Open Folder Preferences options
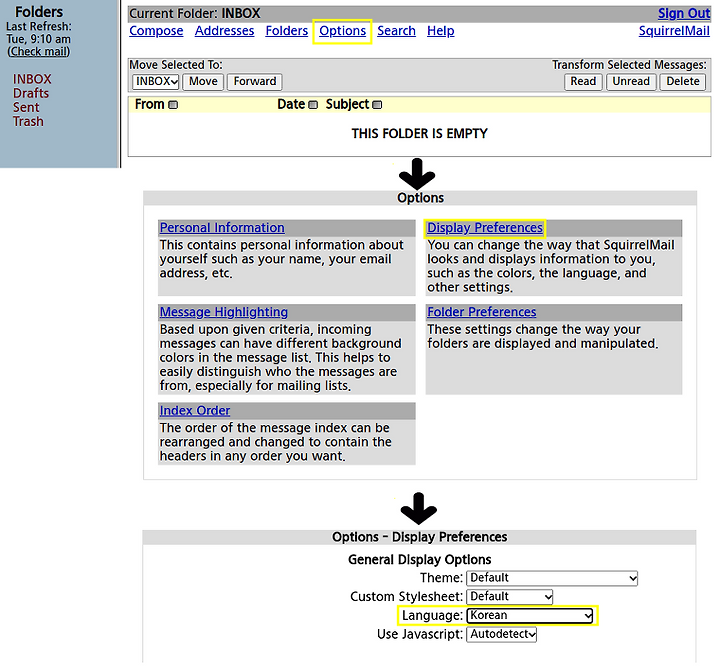The image size is (720, 669). (x=482, y=312)
